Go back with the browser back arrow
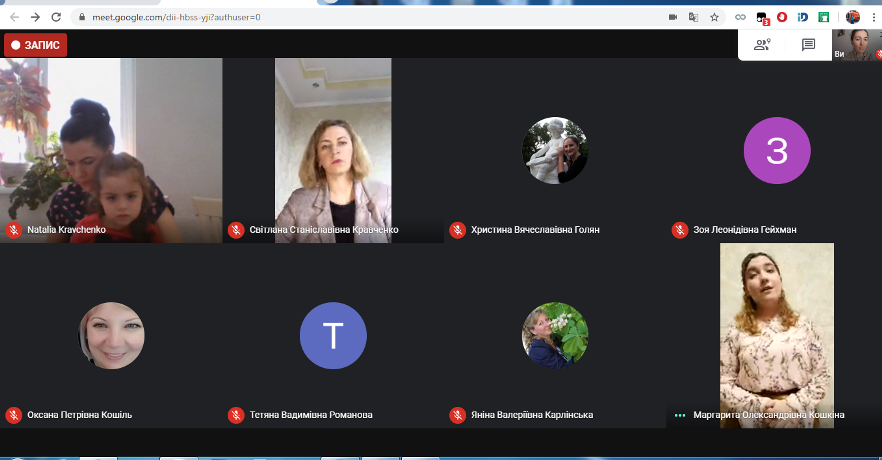 (15, 17)
